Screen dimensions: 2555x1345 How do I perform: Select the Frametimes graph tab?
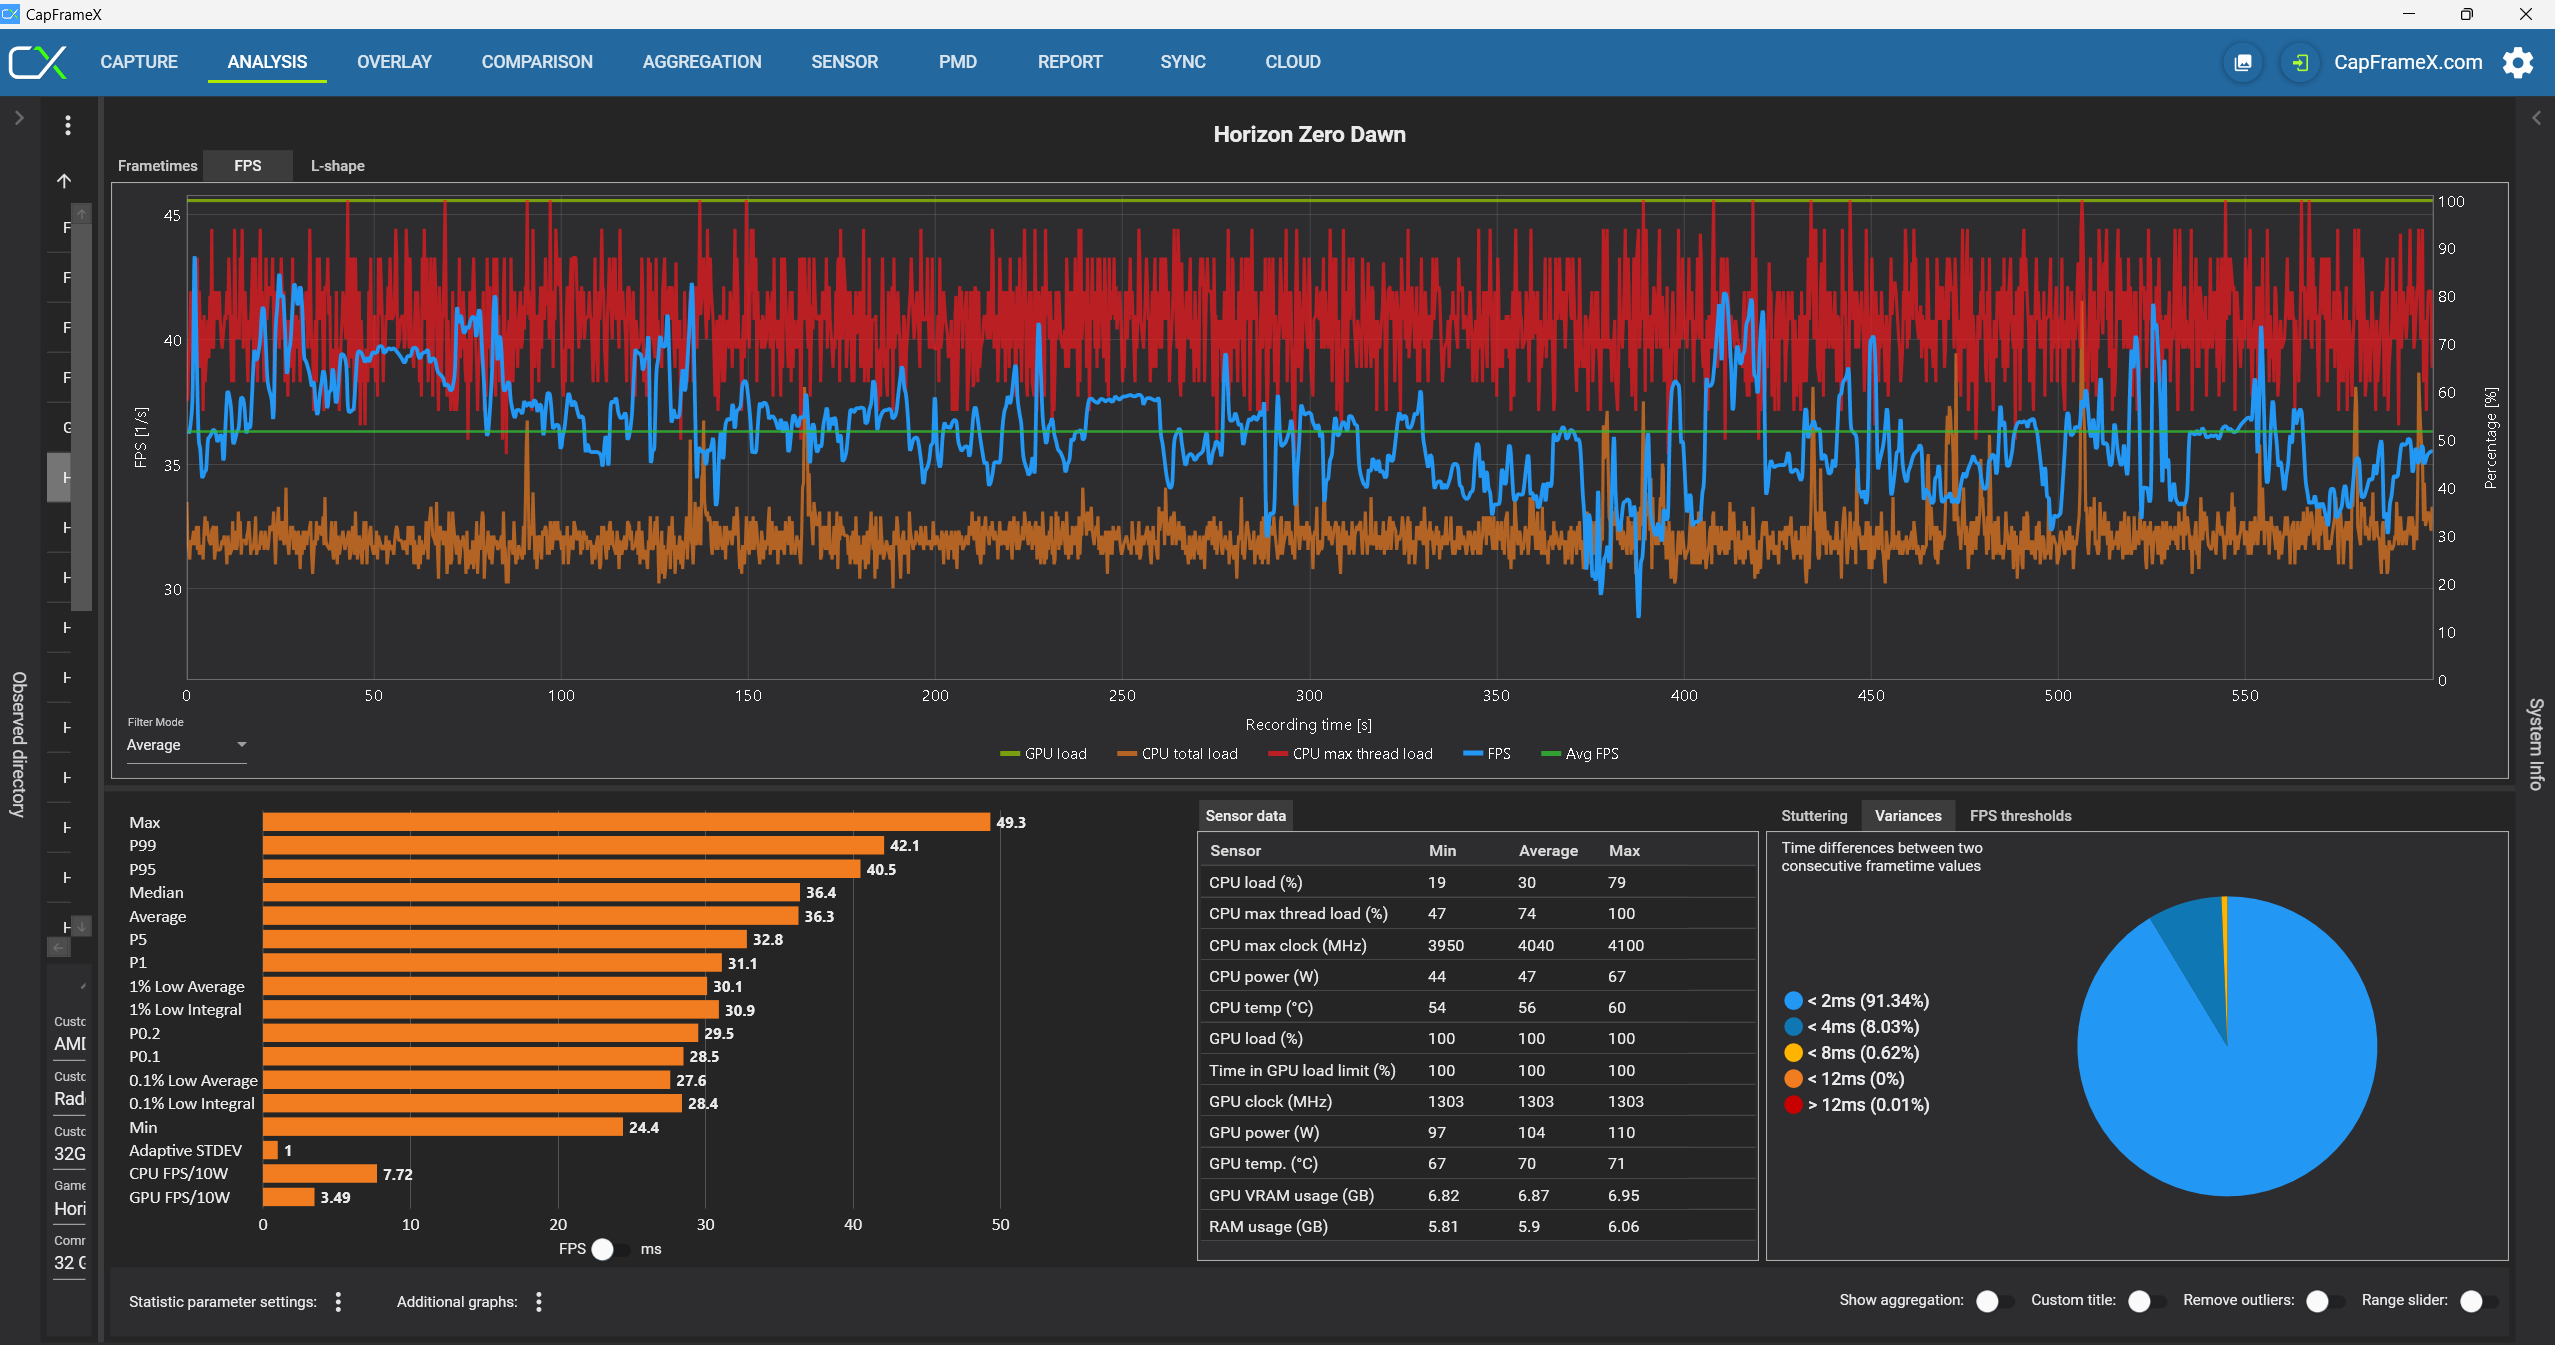(x=157, y=166)
